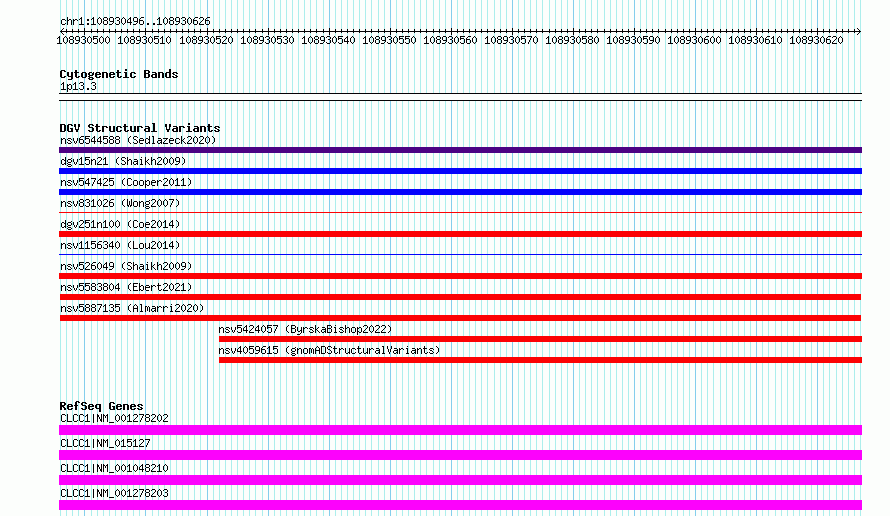Click the red nsv5583804 variant bar
The image size is (890, 516).
coord(460,297)
